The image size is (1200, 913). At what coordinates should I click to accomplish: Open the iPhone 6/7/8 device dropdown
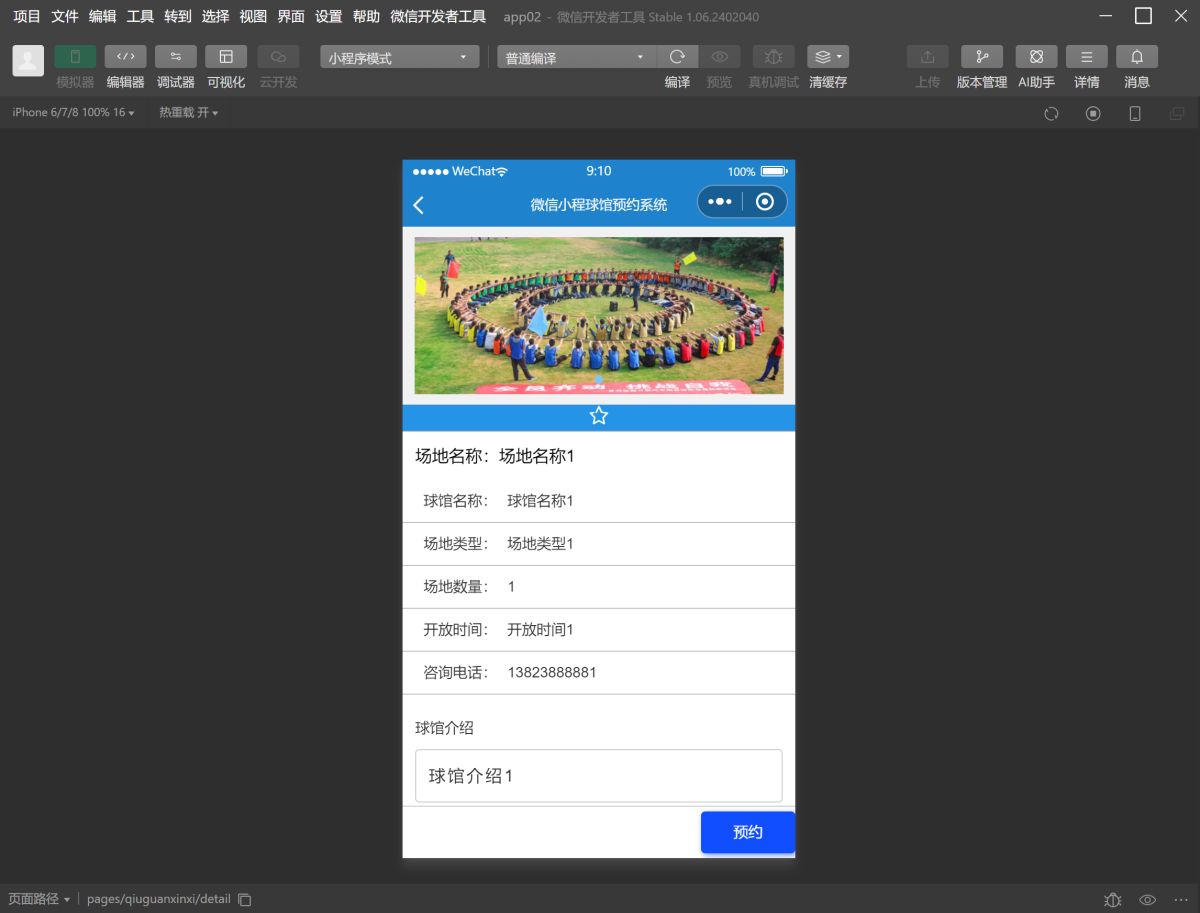(x=73, y=113)
